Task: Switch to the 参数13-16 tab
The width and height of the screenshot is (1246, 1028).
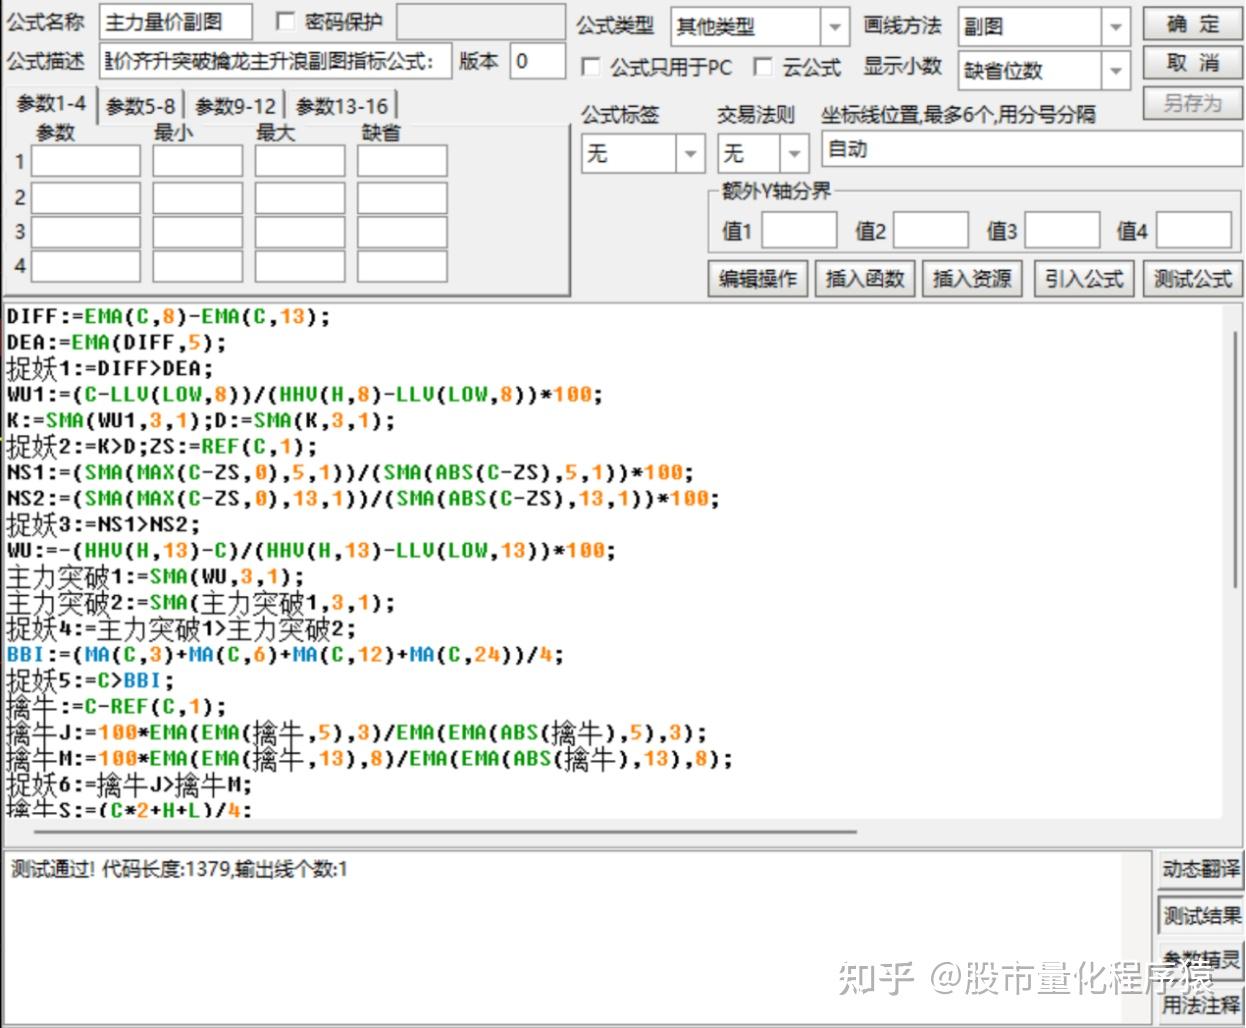Action: (342, 106)
